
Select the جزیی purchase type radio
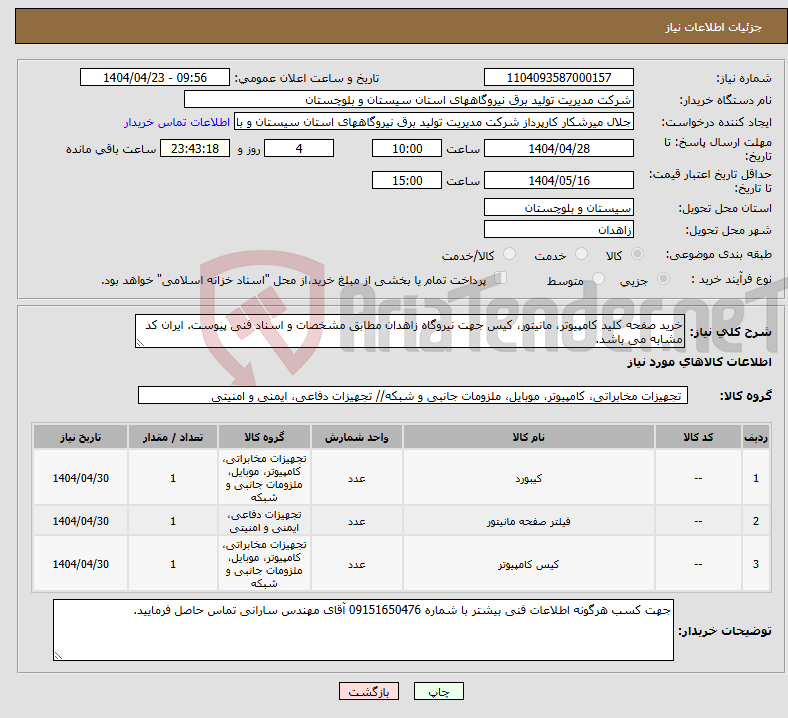663,278
